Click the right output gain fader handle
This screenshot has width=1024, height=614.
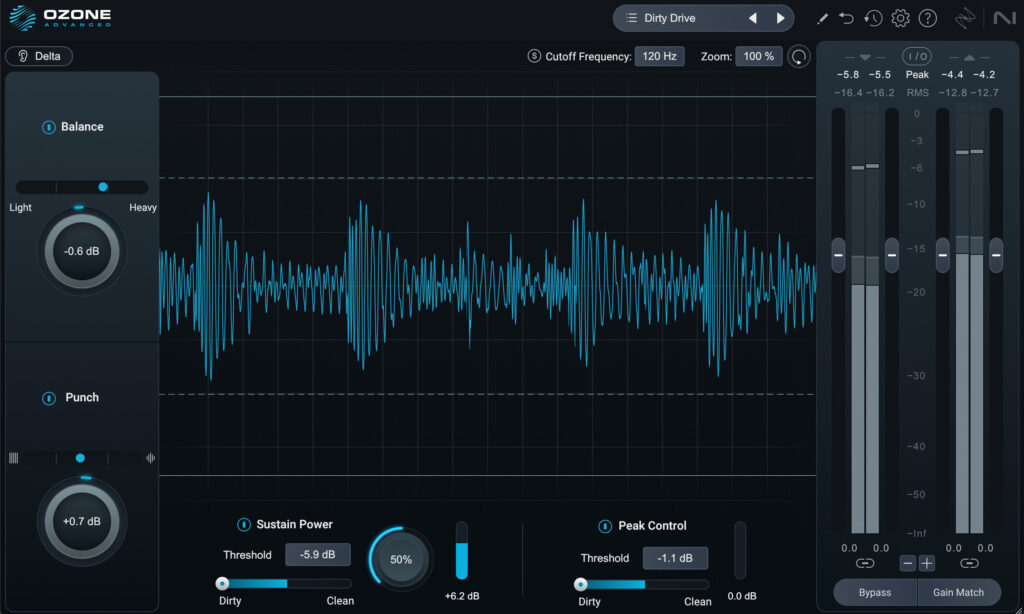[x=996, y=255]
